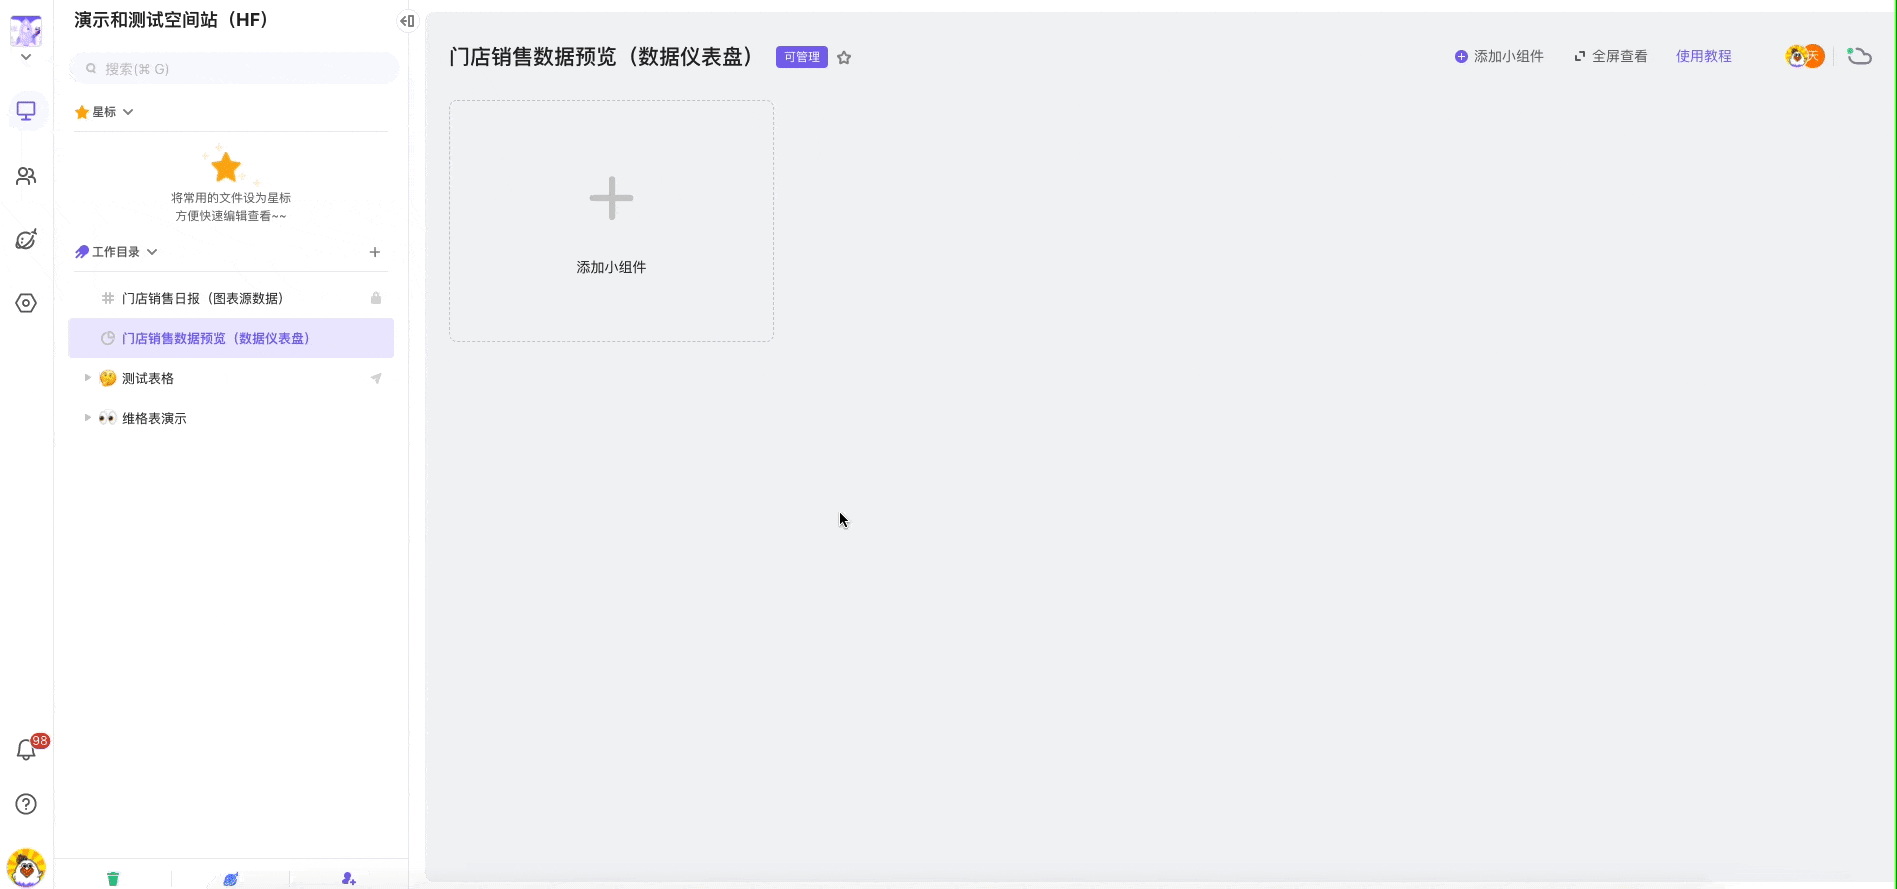Open the help question mark icon
The width and height of the screenshot is (1897, 889).
(x=26, y=804)
